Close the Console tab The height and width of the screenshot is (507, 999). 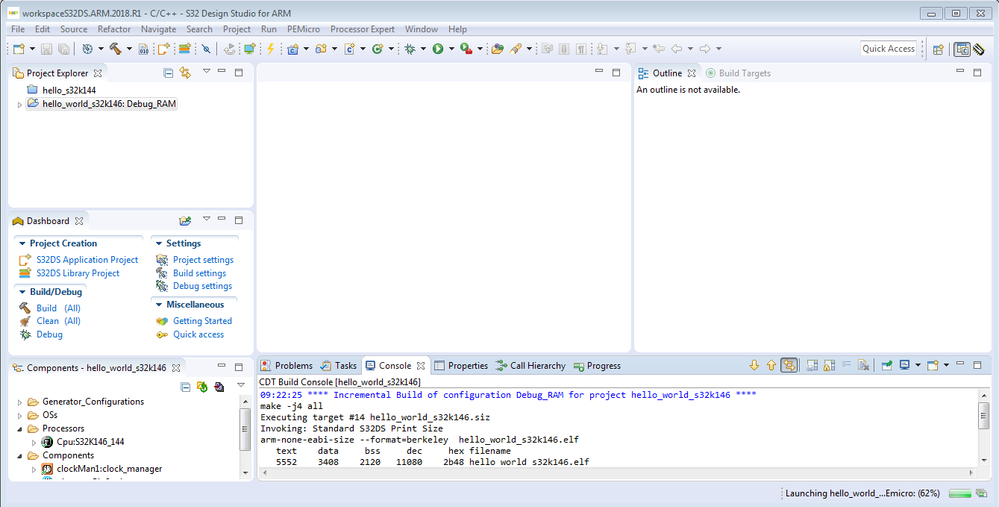[x=420, y=366]
